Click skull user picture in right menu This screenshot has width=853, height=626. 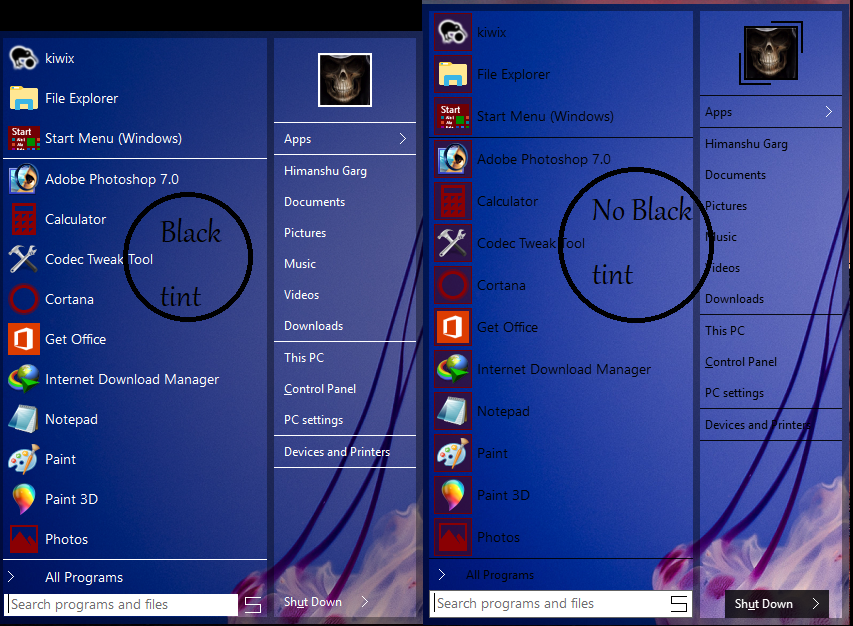pyautogui.click(x=771, y=53)
